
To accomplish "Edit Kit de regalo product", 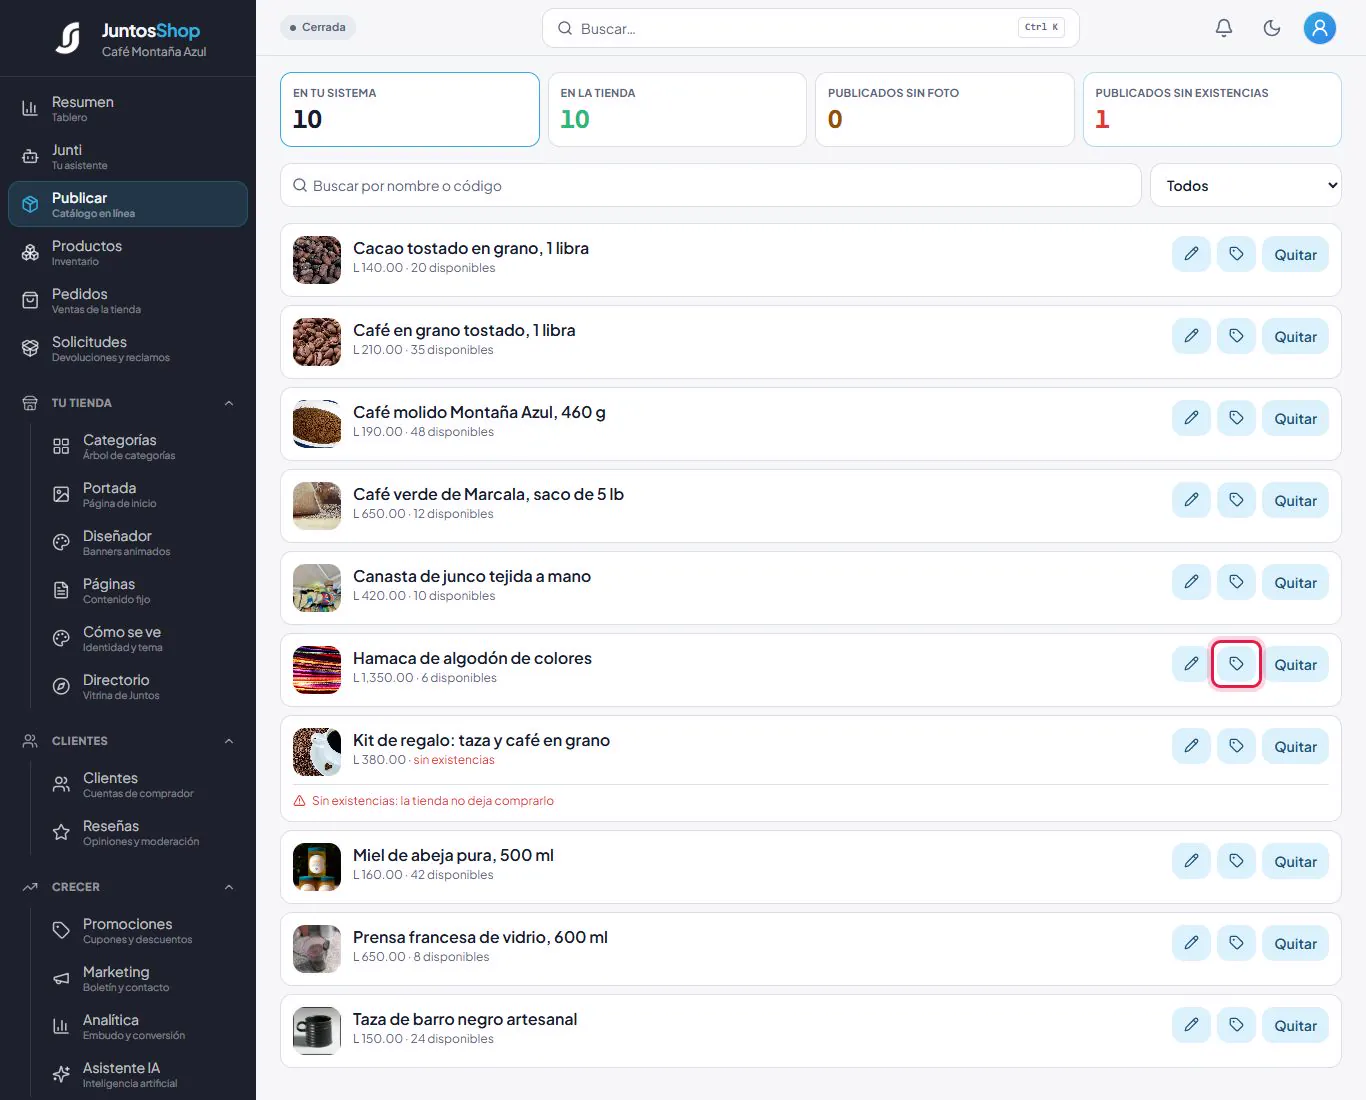I will click(x=1191, y=746).
